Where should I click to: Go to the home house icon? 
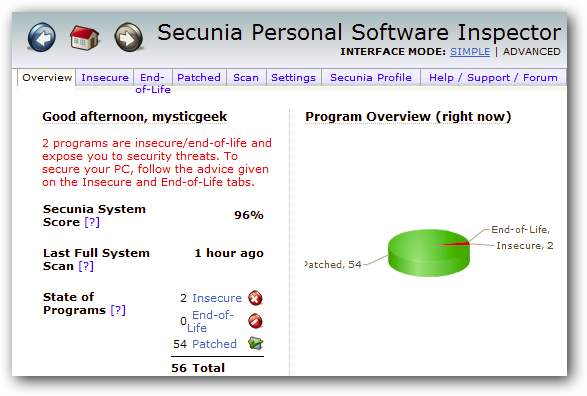click(85, 38)
